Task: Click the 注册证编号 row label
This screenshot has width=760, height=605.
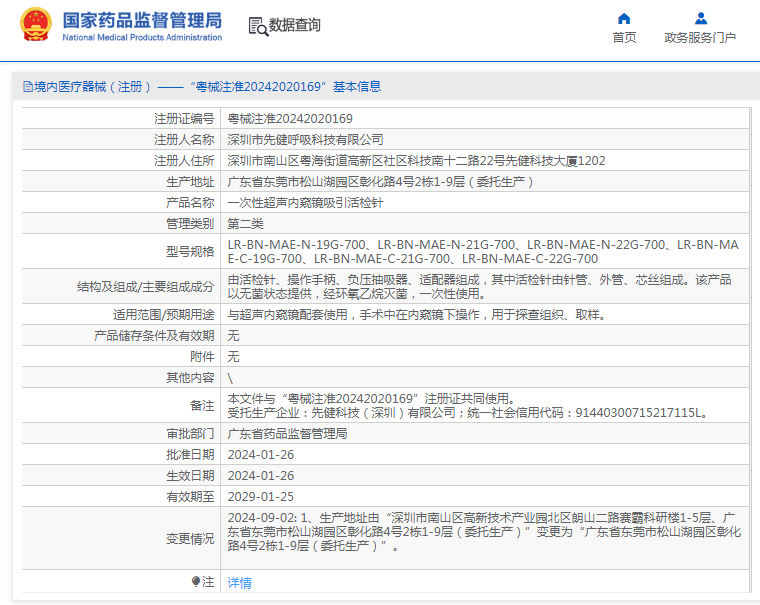Action: (184, 118)
